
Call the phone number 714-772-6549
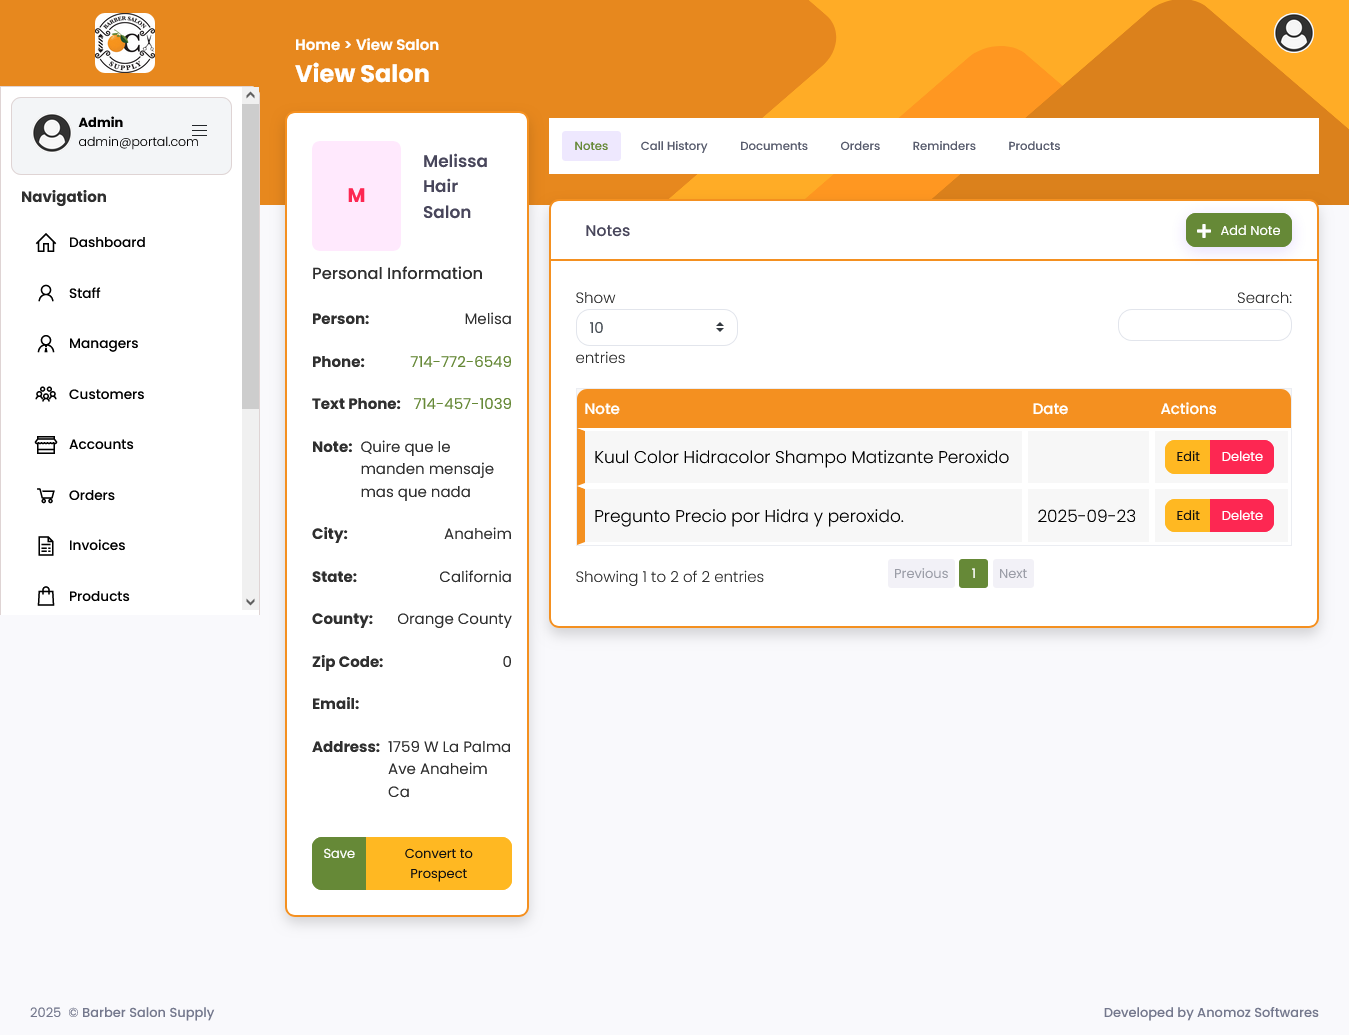coord(460,361)
